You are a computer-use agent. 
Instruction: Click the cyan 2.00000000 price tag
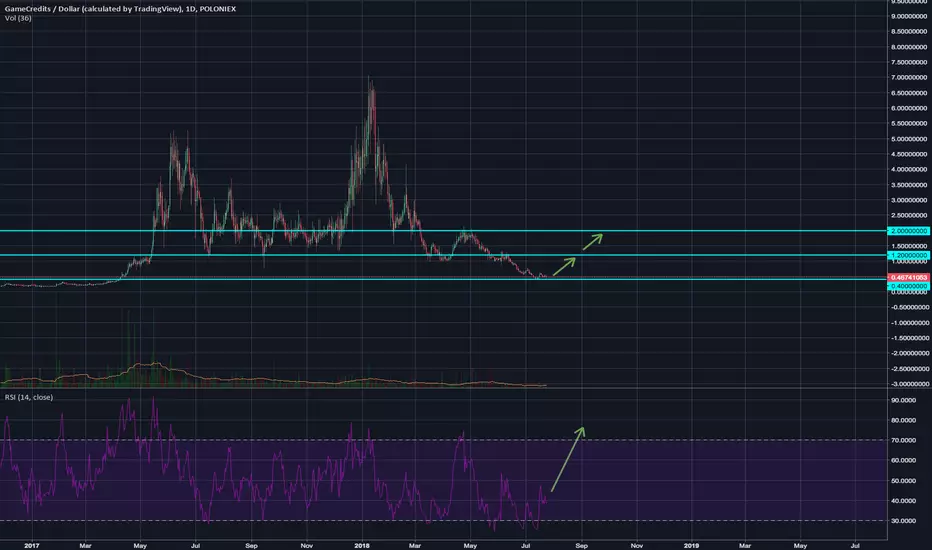click(909, 231)
